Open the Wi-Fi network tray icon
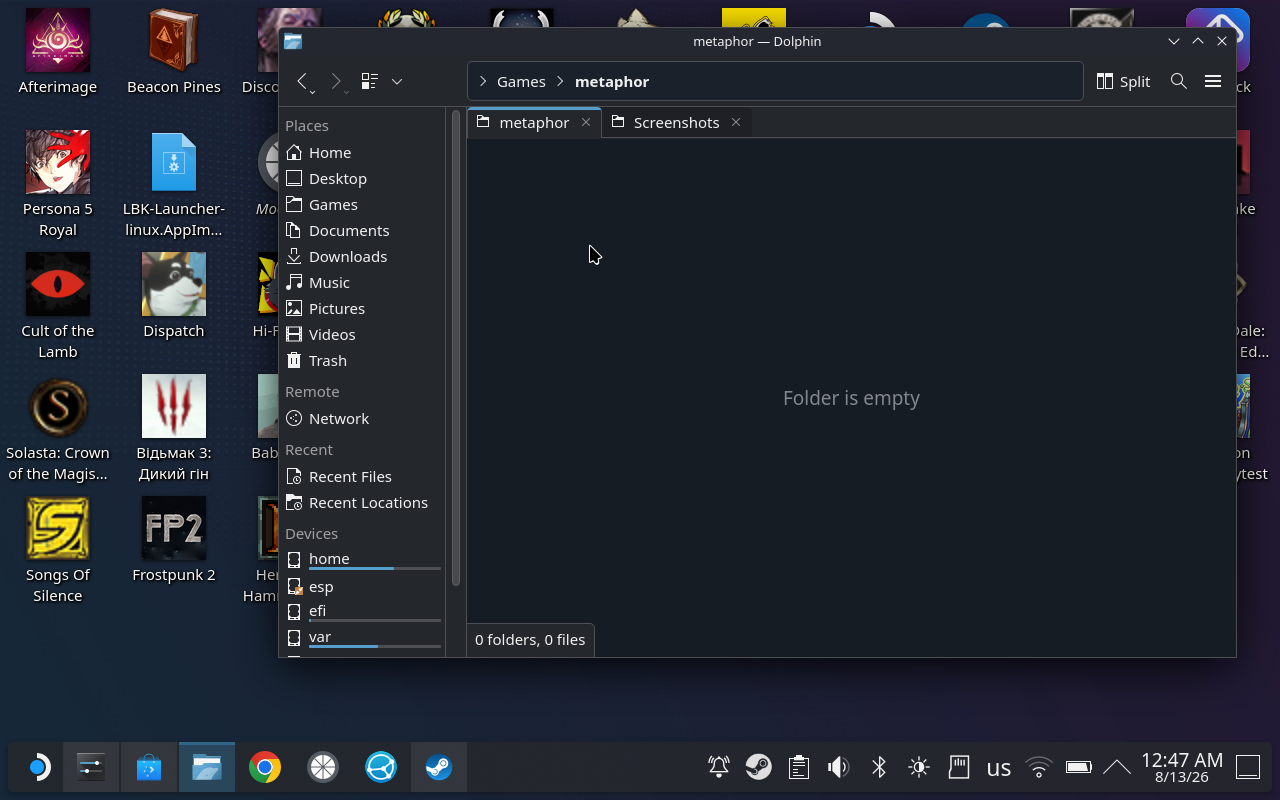The height and width of the screenshot is (800, 1280). 1039,768
